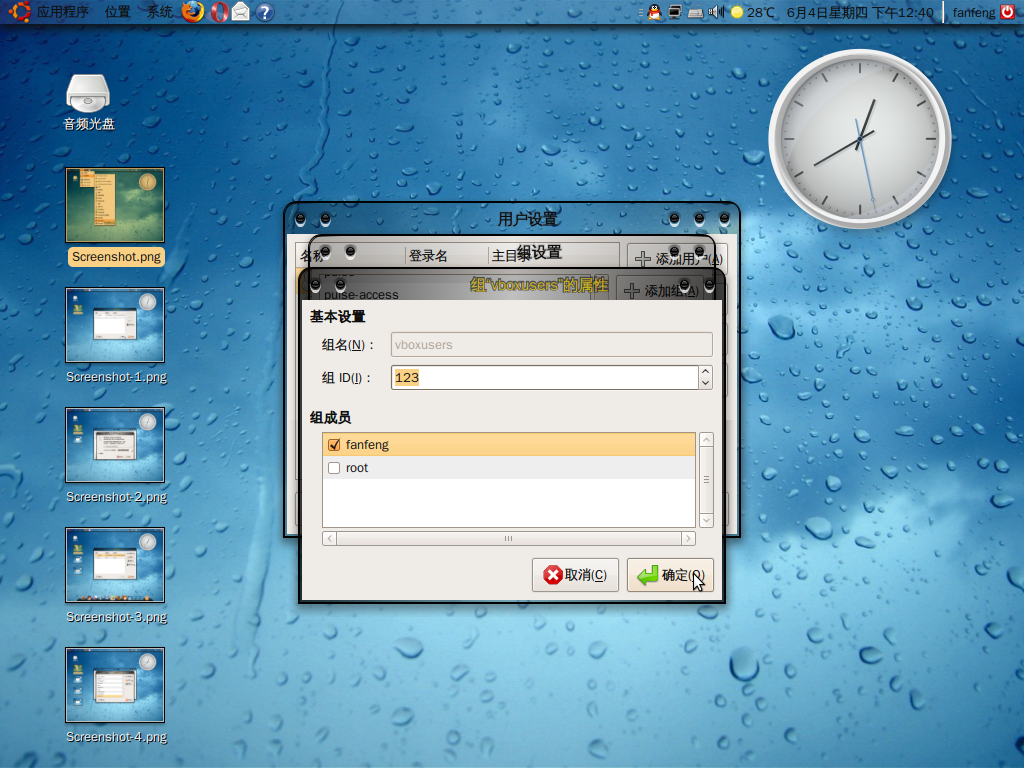This screenshot has width=1024, height=768.
Task: Decrease the group ID with down arrow
Action: coord(705,383)
